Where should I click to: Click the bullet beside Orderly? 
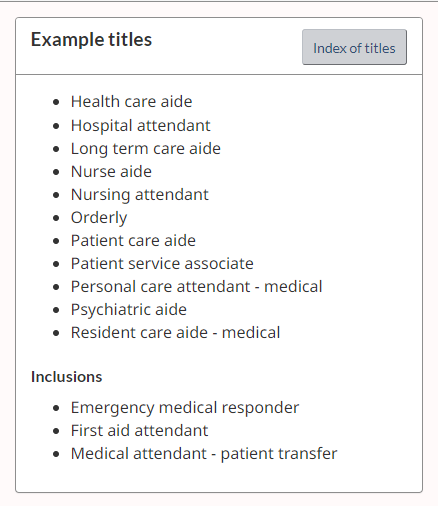tap(56, 218)
